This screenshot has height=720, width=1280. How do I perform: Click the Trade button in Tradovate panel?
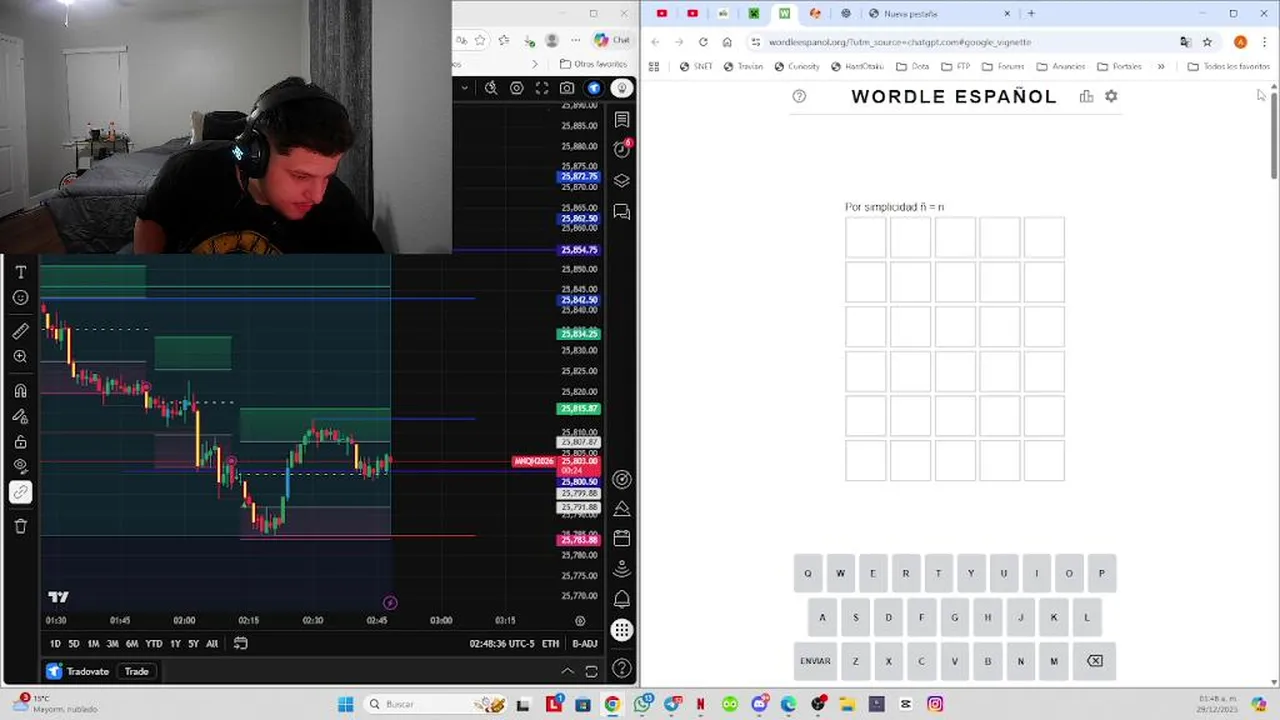coord(137,672)
